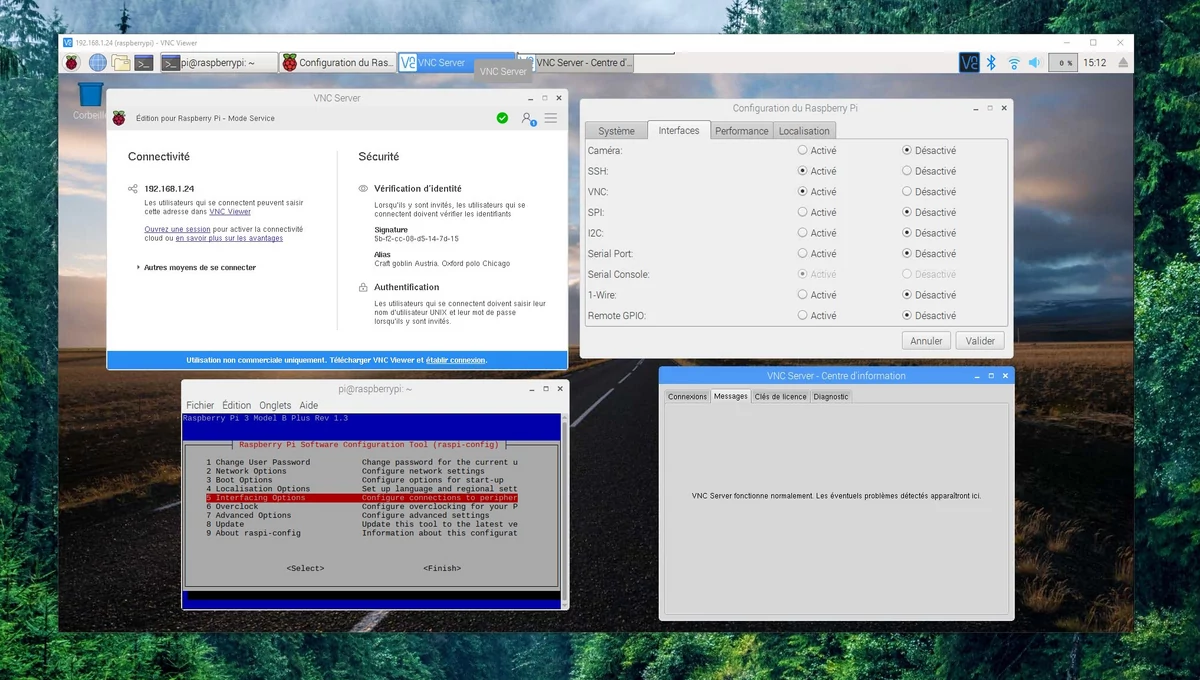The width and height of the screenshot is (1200, 680).
Task: Enable Serial Port with the Activé radio
Action: click(x=803, y=254)
